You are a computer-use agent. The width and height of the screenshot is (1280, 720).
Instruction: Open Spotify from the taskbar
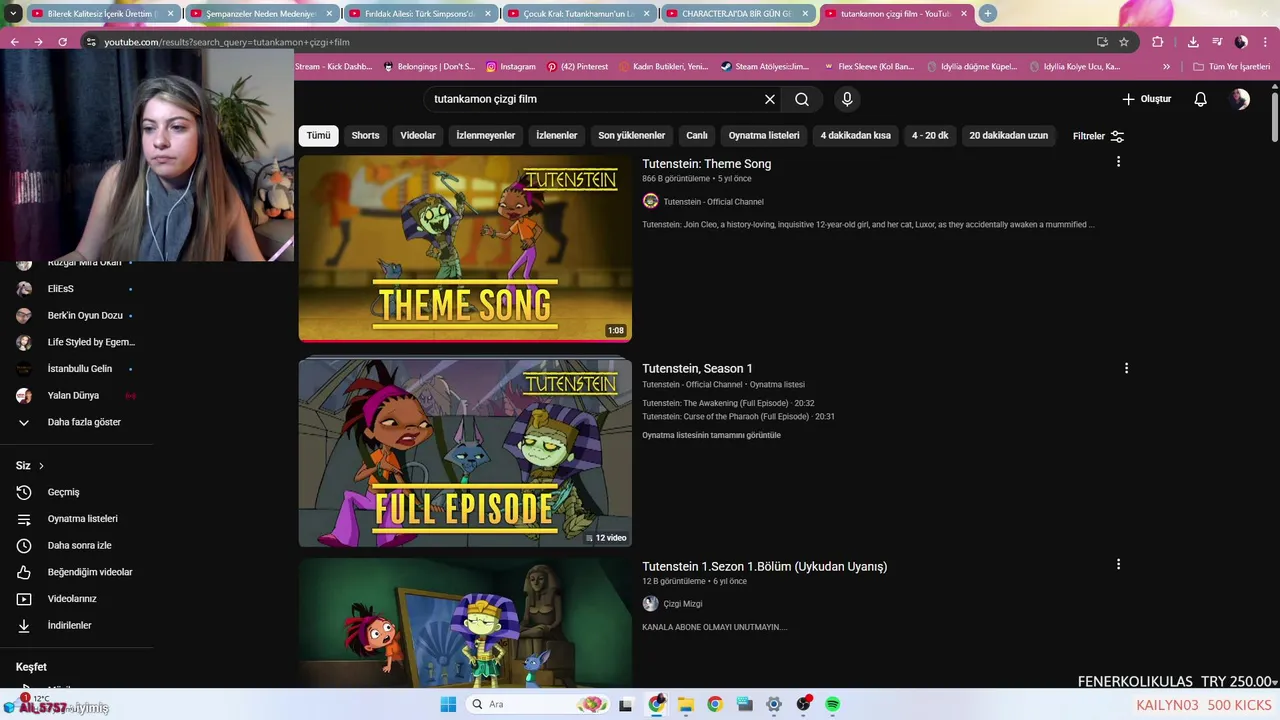(832, 704)
